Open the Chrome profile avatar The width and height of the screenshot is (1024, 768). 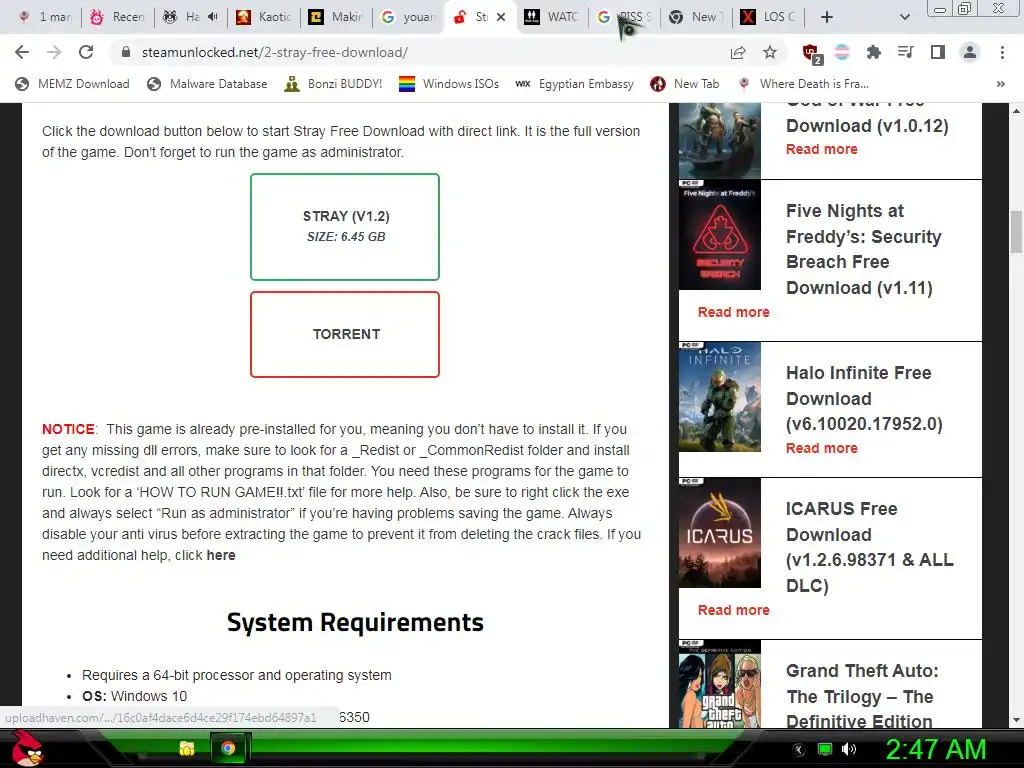970,52
